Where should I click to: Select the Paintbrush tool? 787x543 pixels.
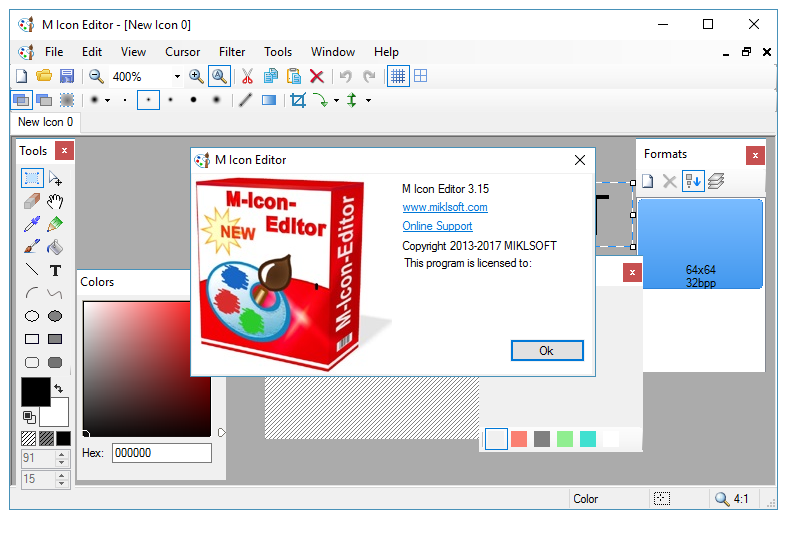tap(32, 247)
